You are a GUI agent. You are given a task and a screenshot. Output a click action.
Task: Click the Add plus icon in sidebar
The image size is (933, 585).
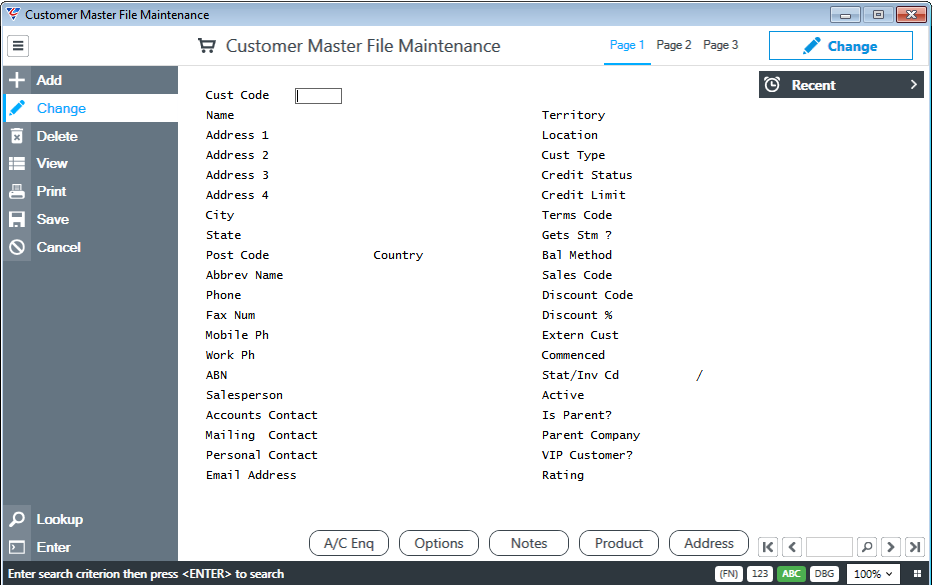[x=17, y=80]
